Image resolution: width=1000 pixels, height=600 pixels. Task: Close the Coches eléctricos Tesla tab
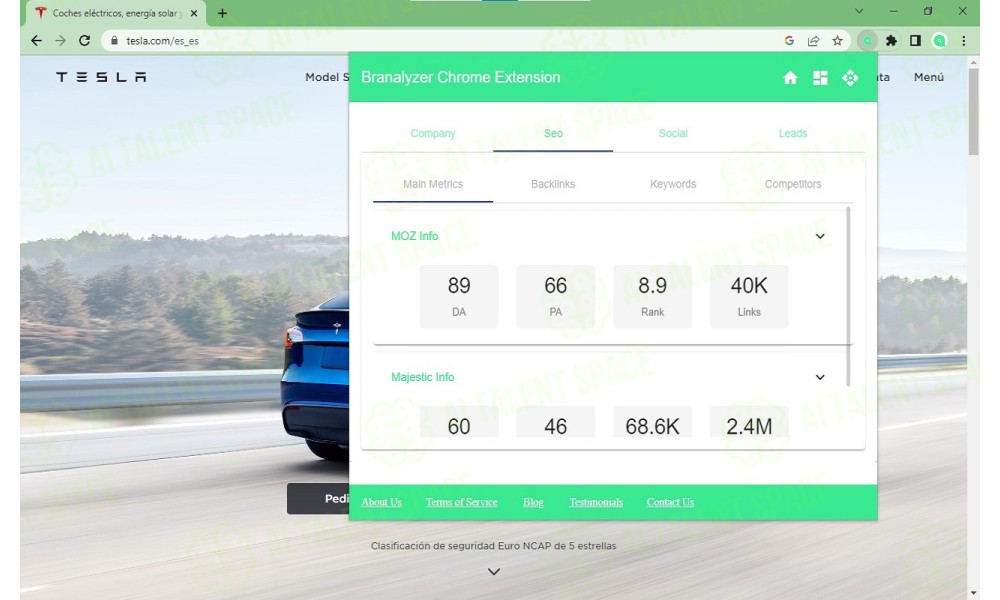pos(194,13)
